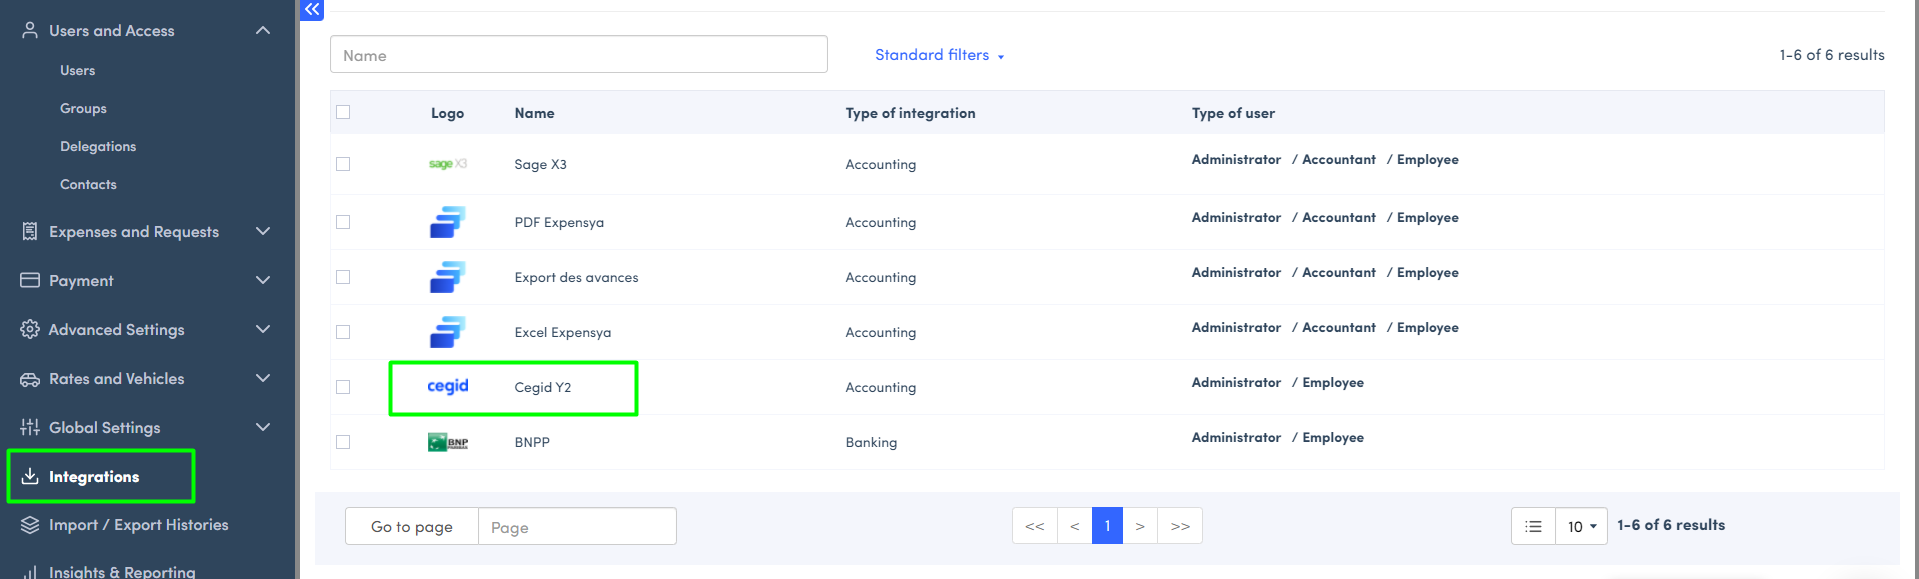Click the Excel Expensya logo icon
This screenshot has height=579, width=1919.
(447, 332)
